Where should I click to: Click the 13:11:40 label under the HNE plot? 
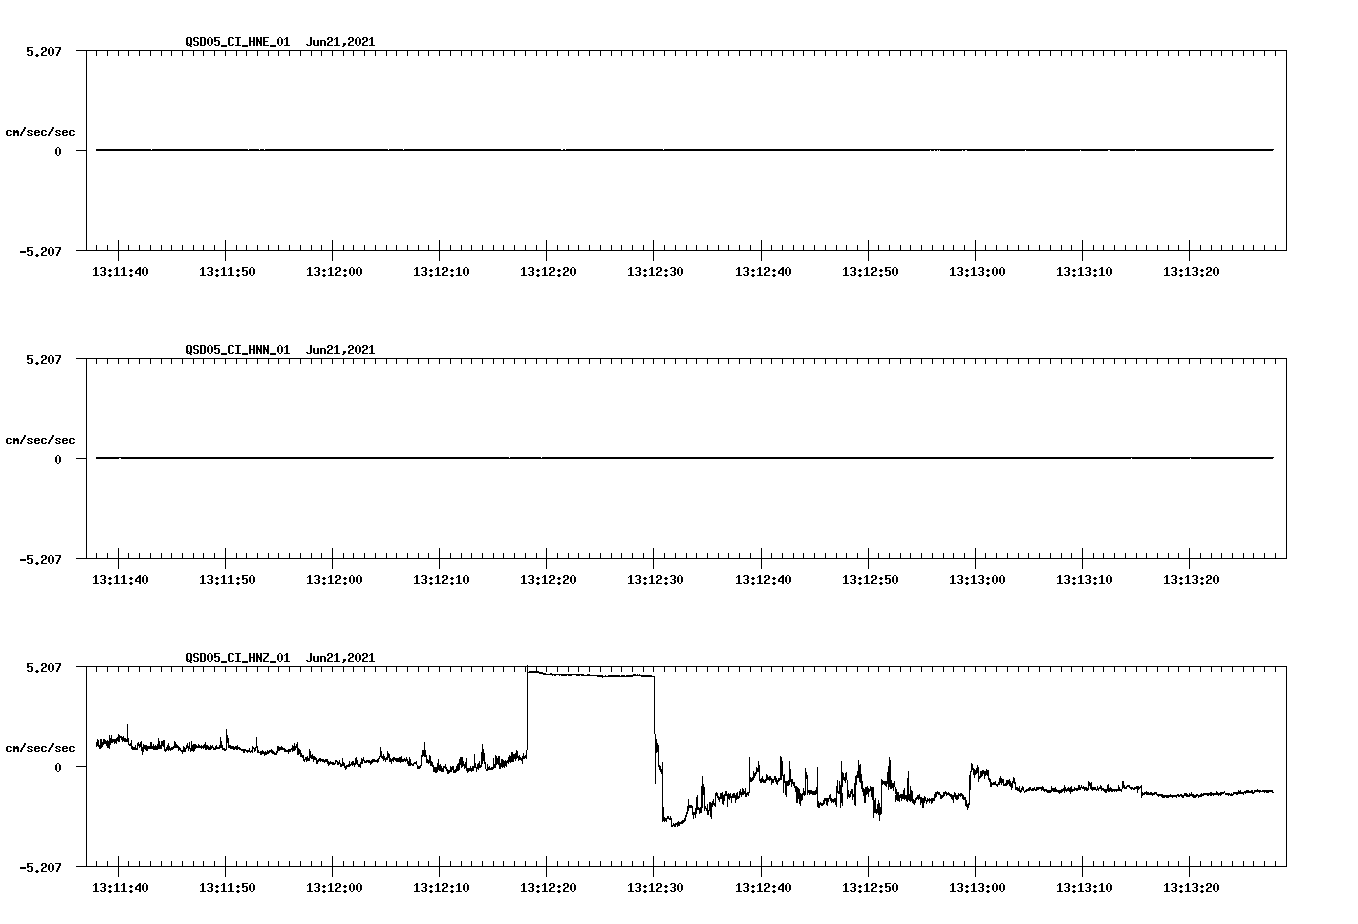click(120, 272)
